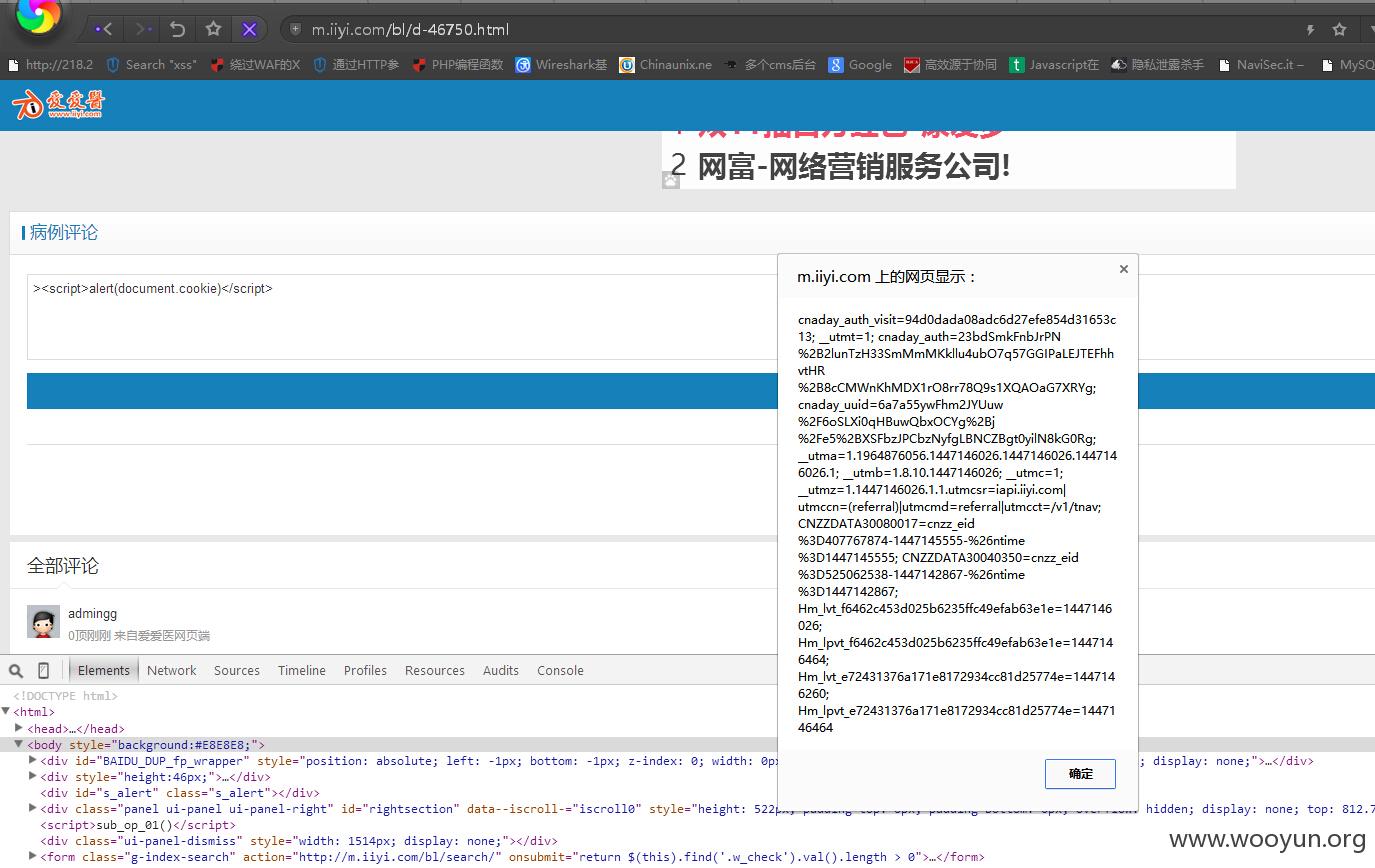The image size is (1375, 868).
Task: Click the browser forward arrow button
Action: (x=142, y=29)
